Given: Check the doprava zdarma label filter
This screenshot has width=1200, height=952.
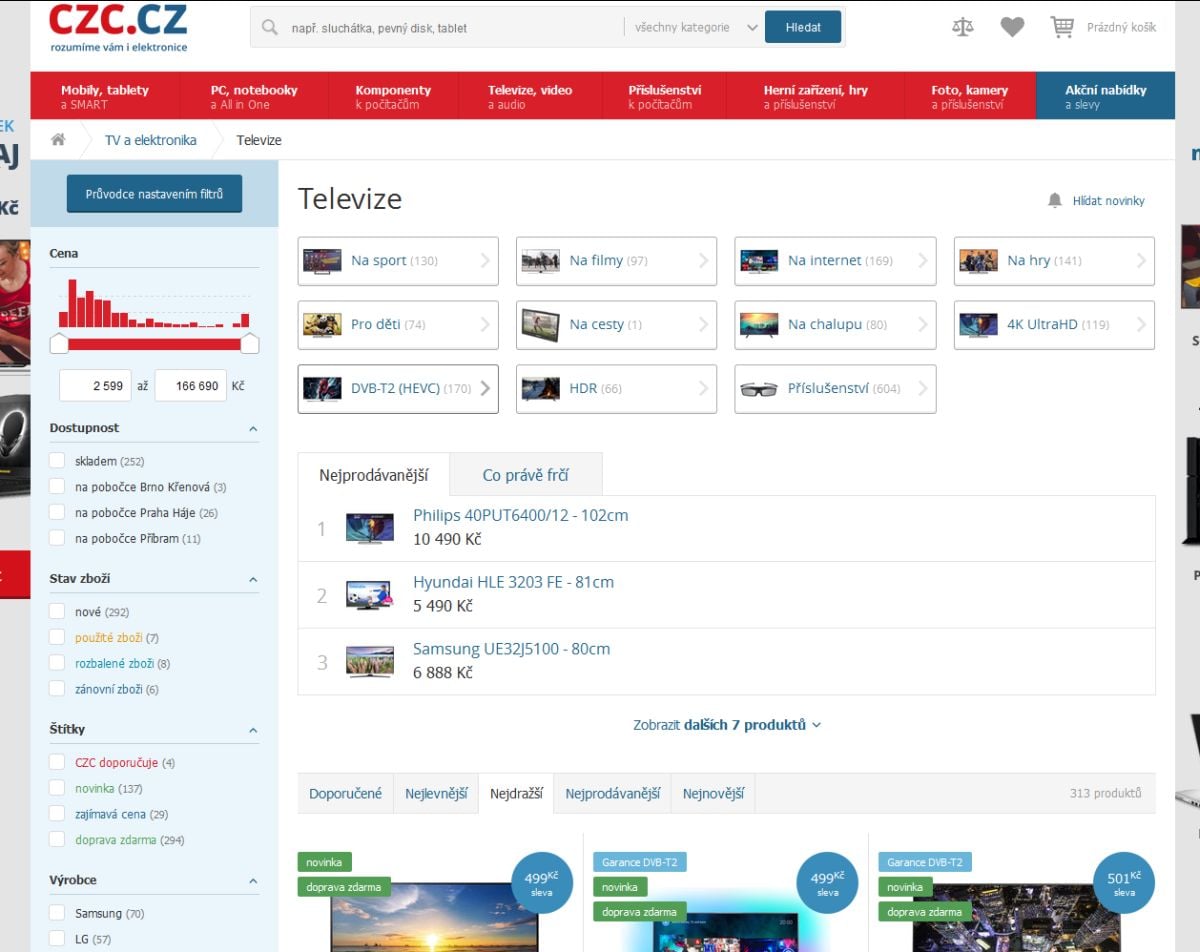Looking at the screenshot, I should [x=57, y=840].
